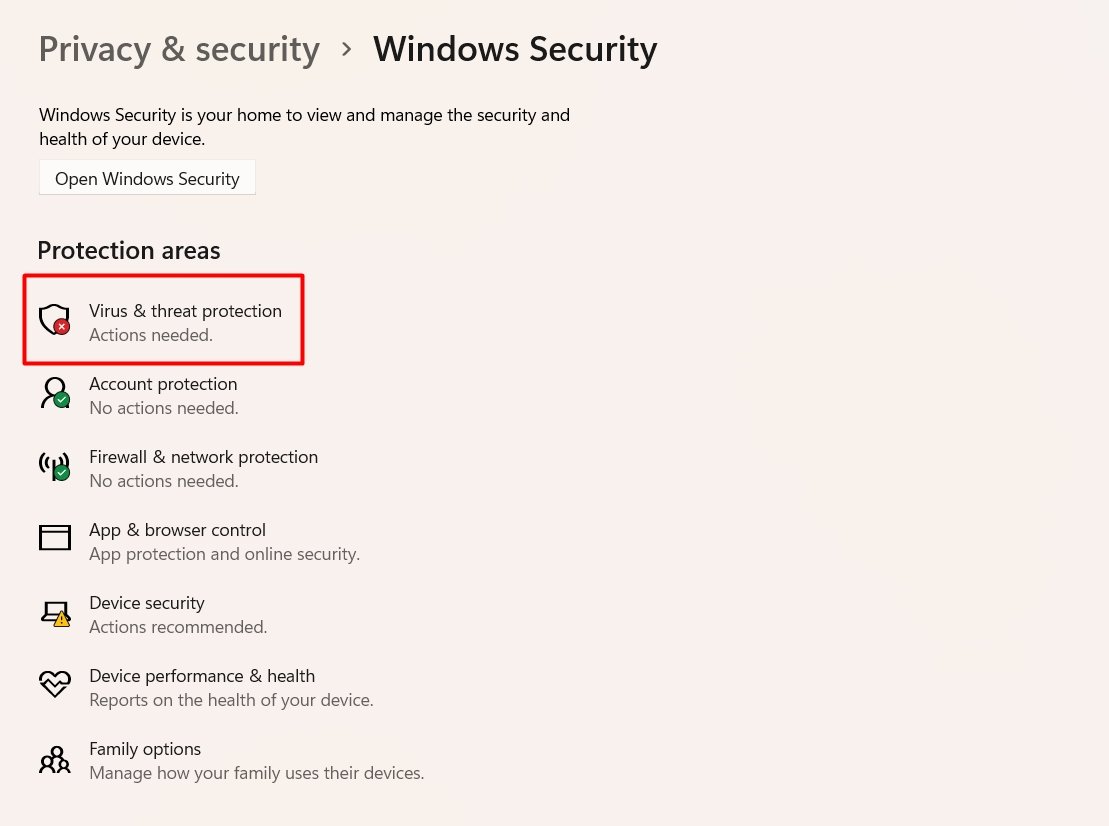Viewport: 1109px width, 826px height.
Task: Click the Family options people icon
Action: pyautogui.click(x=54, y=760)
